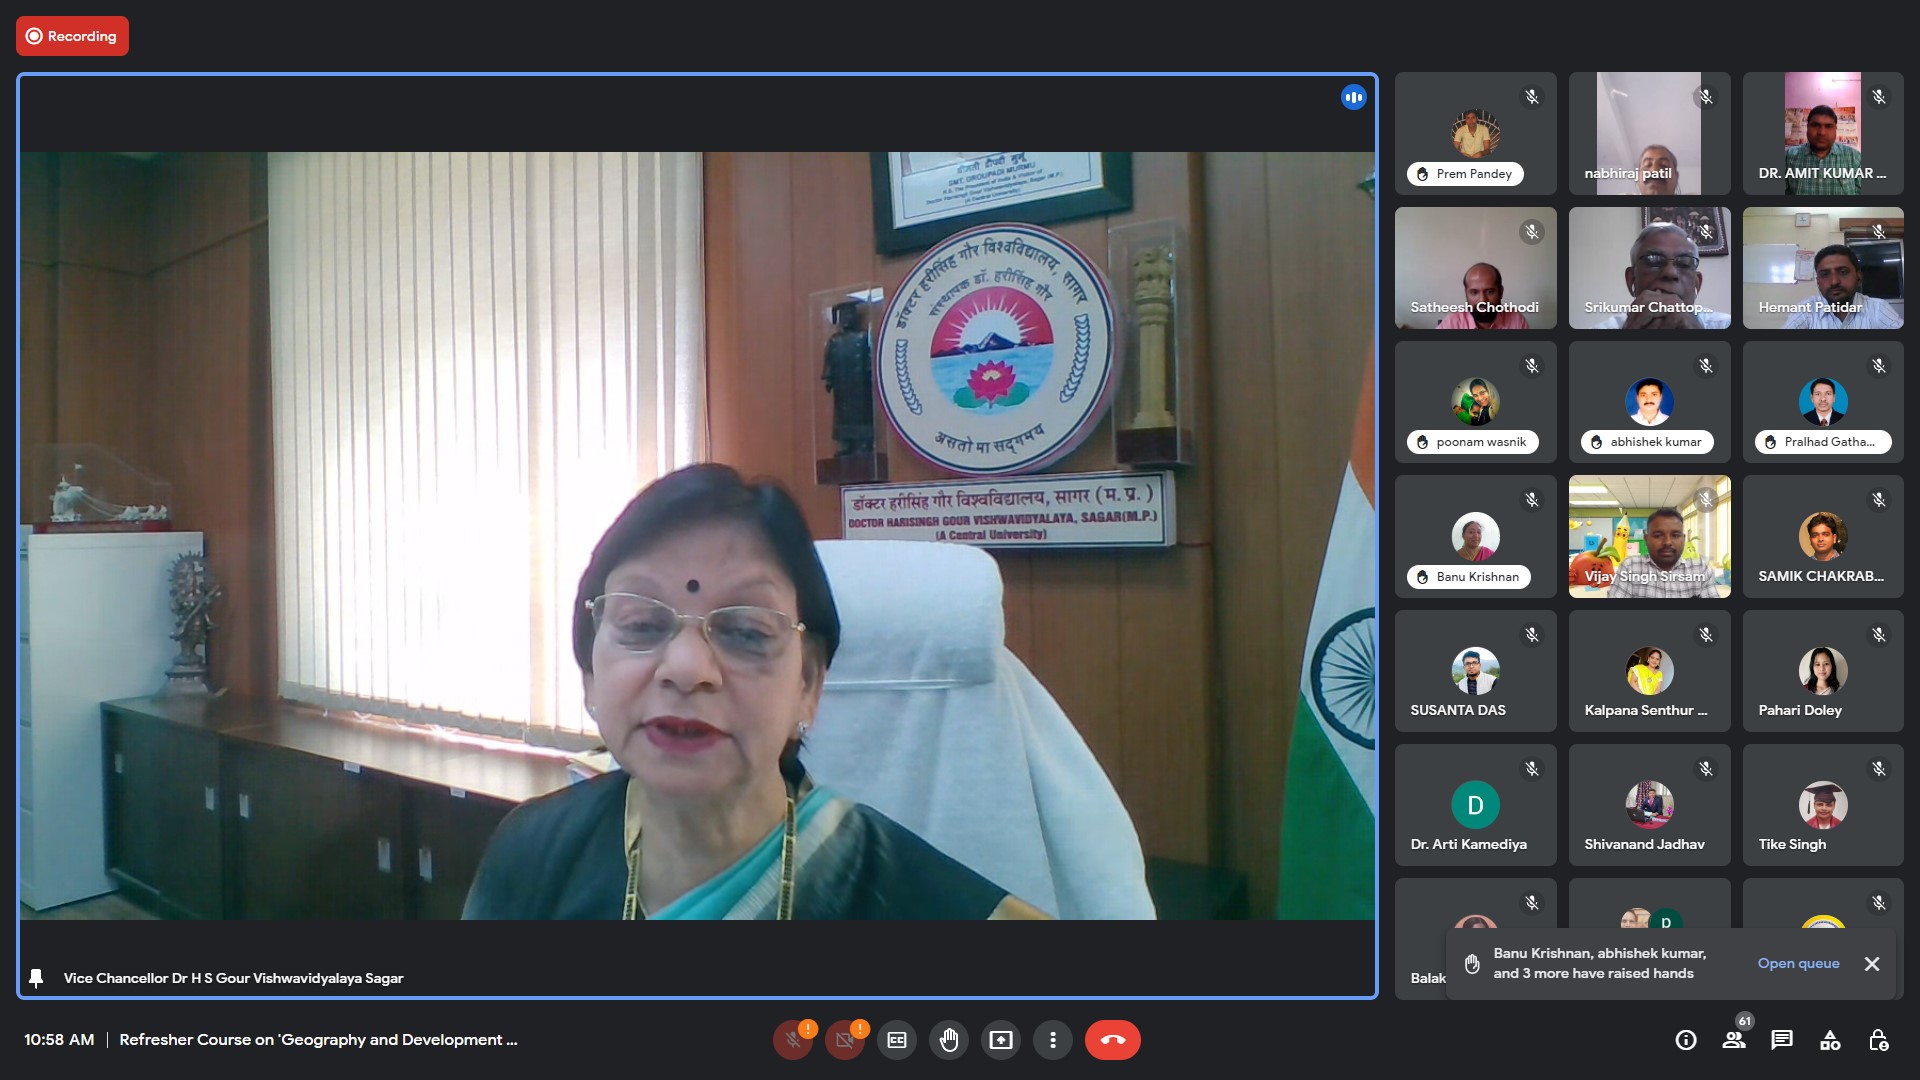1920x1080 pixels.
Task: Click the Open queue link
Action: pos(1798,963)
